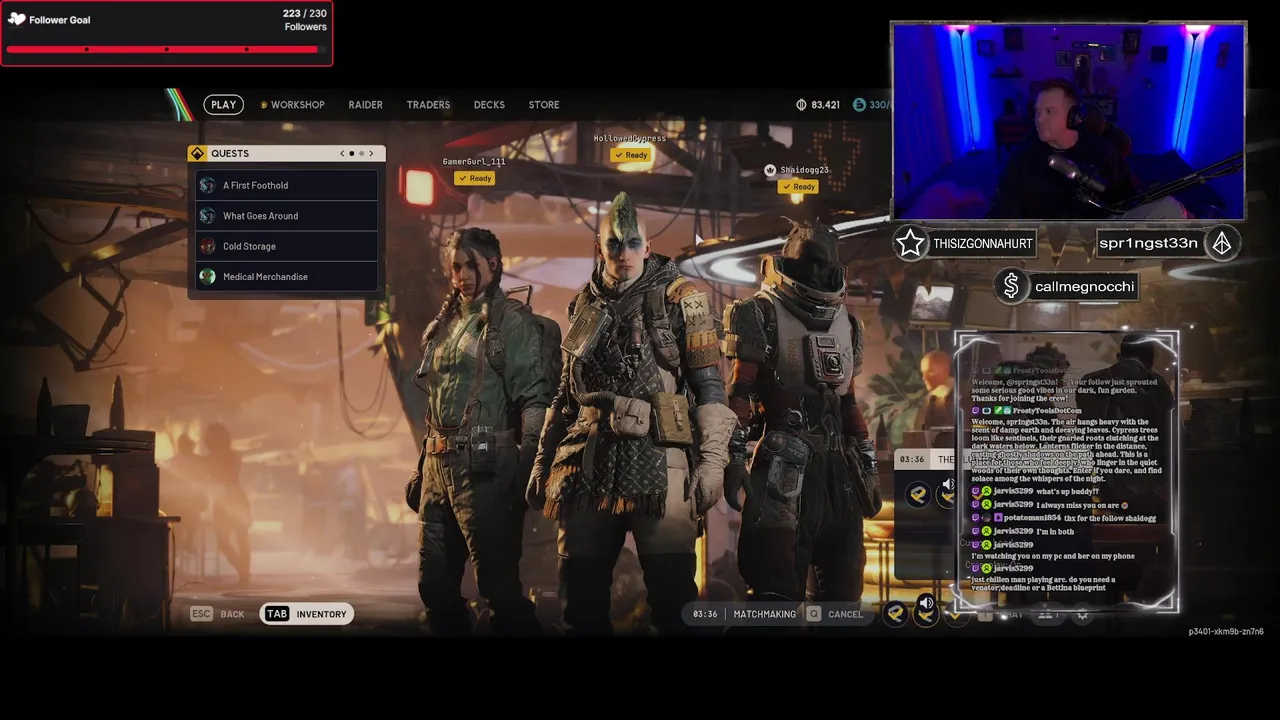
Task: Click the speaker volume icon in bottom bar
Action: tap(926, 603)
